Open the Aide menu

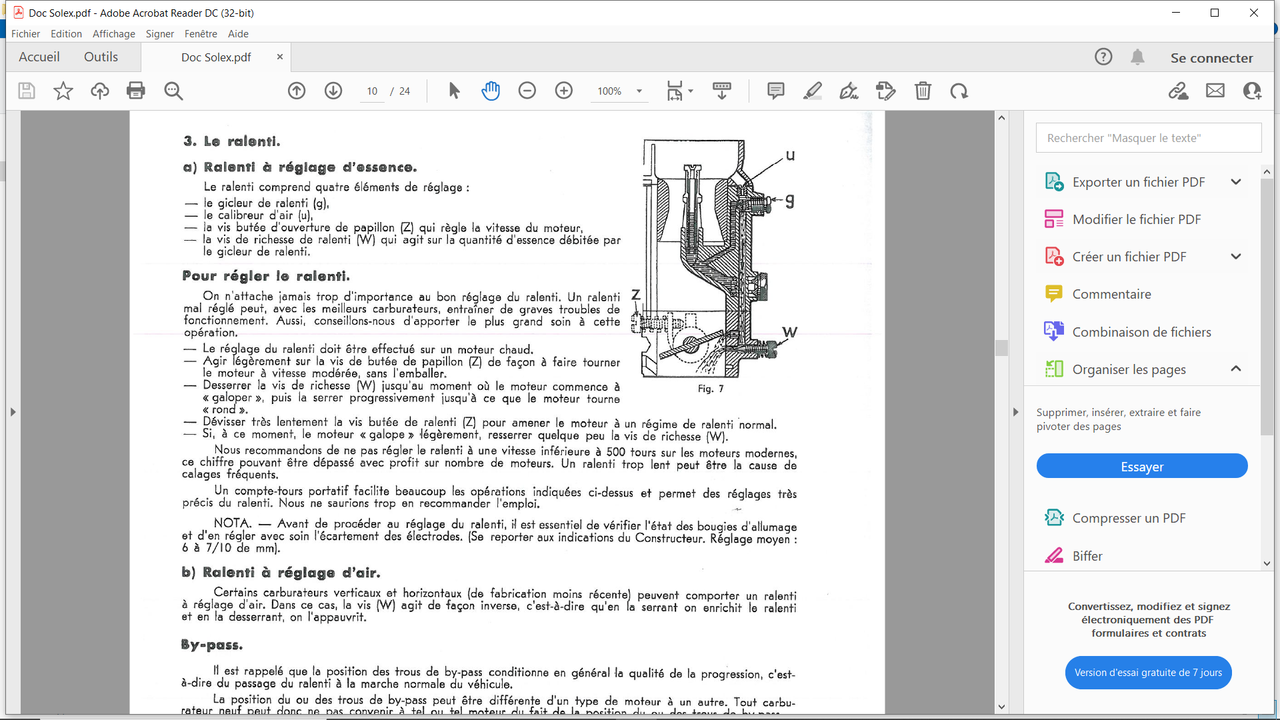coord(238,34)
